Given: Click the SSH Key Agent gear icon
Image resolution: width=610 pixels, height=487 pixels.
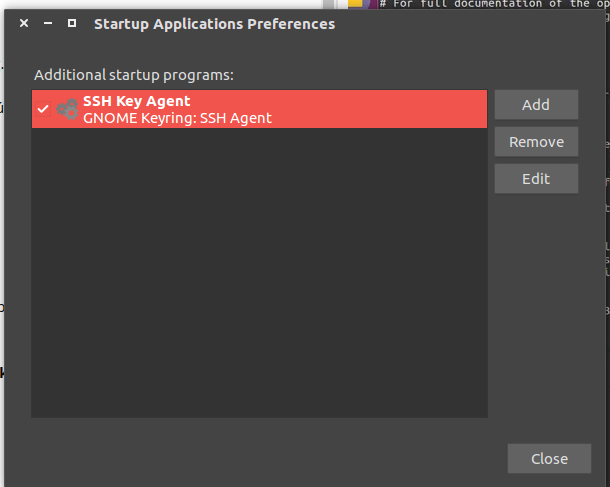Looking at the screenshot, I should pyautogui.click(x=67, y=109).
